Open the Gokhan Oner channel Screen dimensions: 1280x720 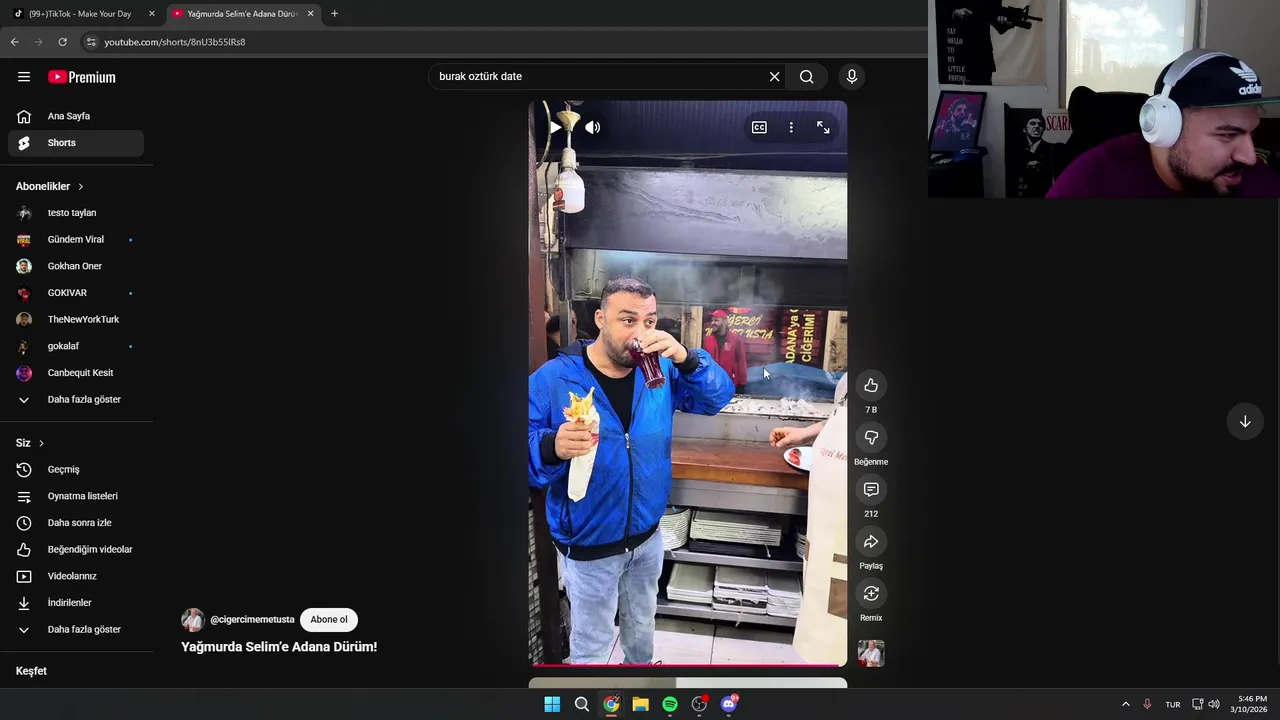76,266
